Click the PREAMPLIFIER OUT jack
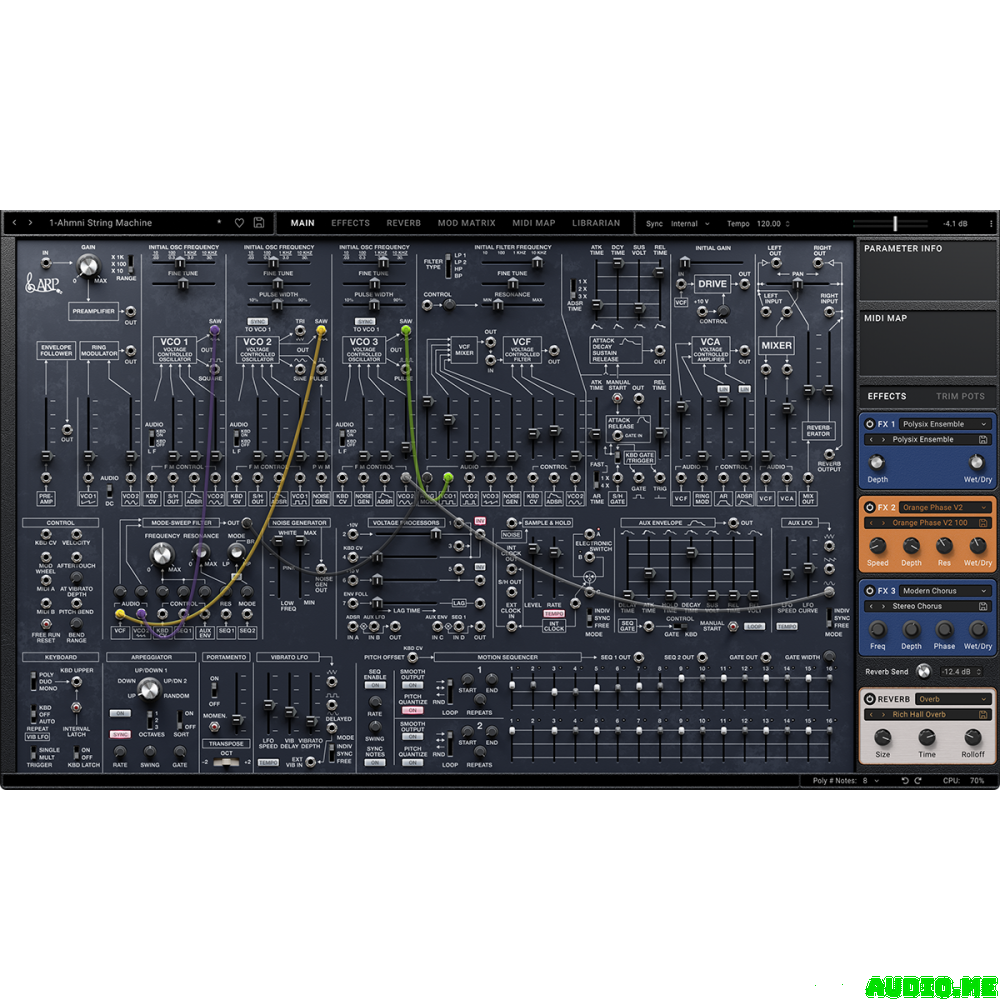 130,312
